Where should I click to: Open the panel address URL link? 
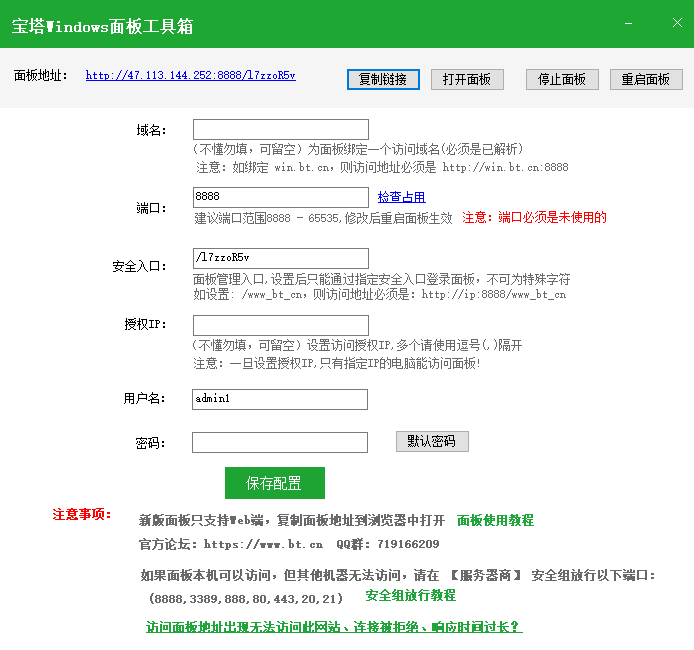(190, 75)
